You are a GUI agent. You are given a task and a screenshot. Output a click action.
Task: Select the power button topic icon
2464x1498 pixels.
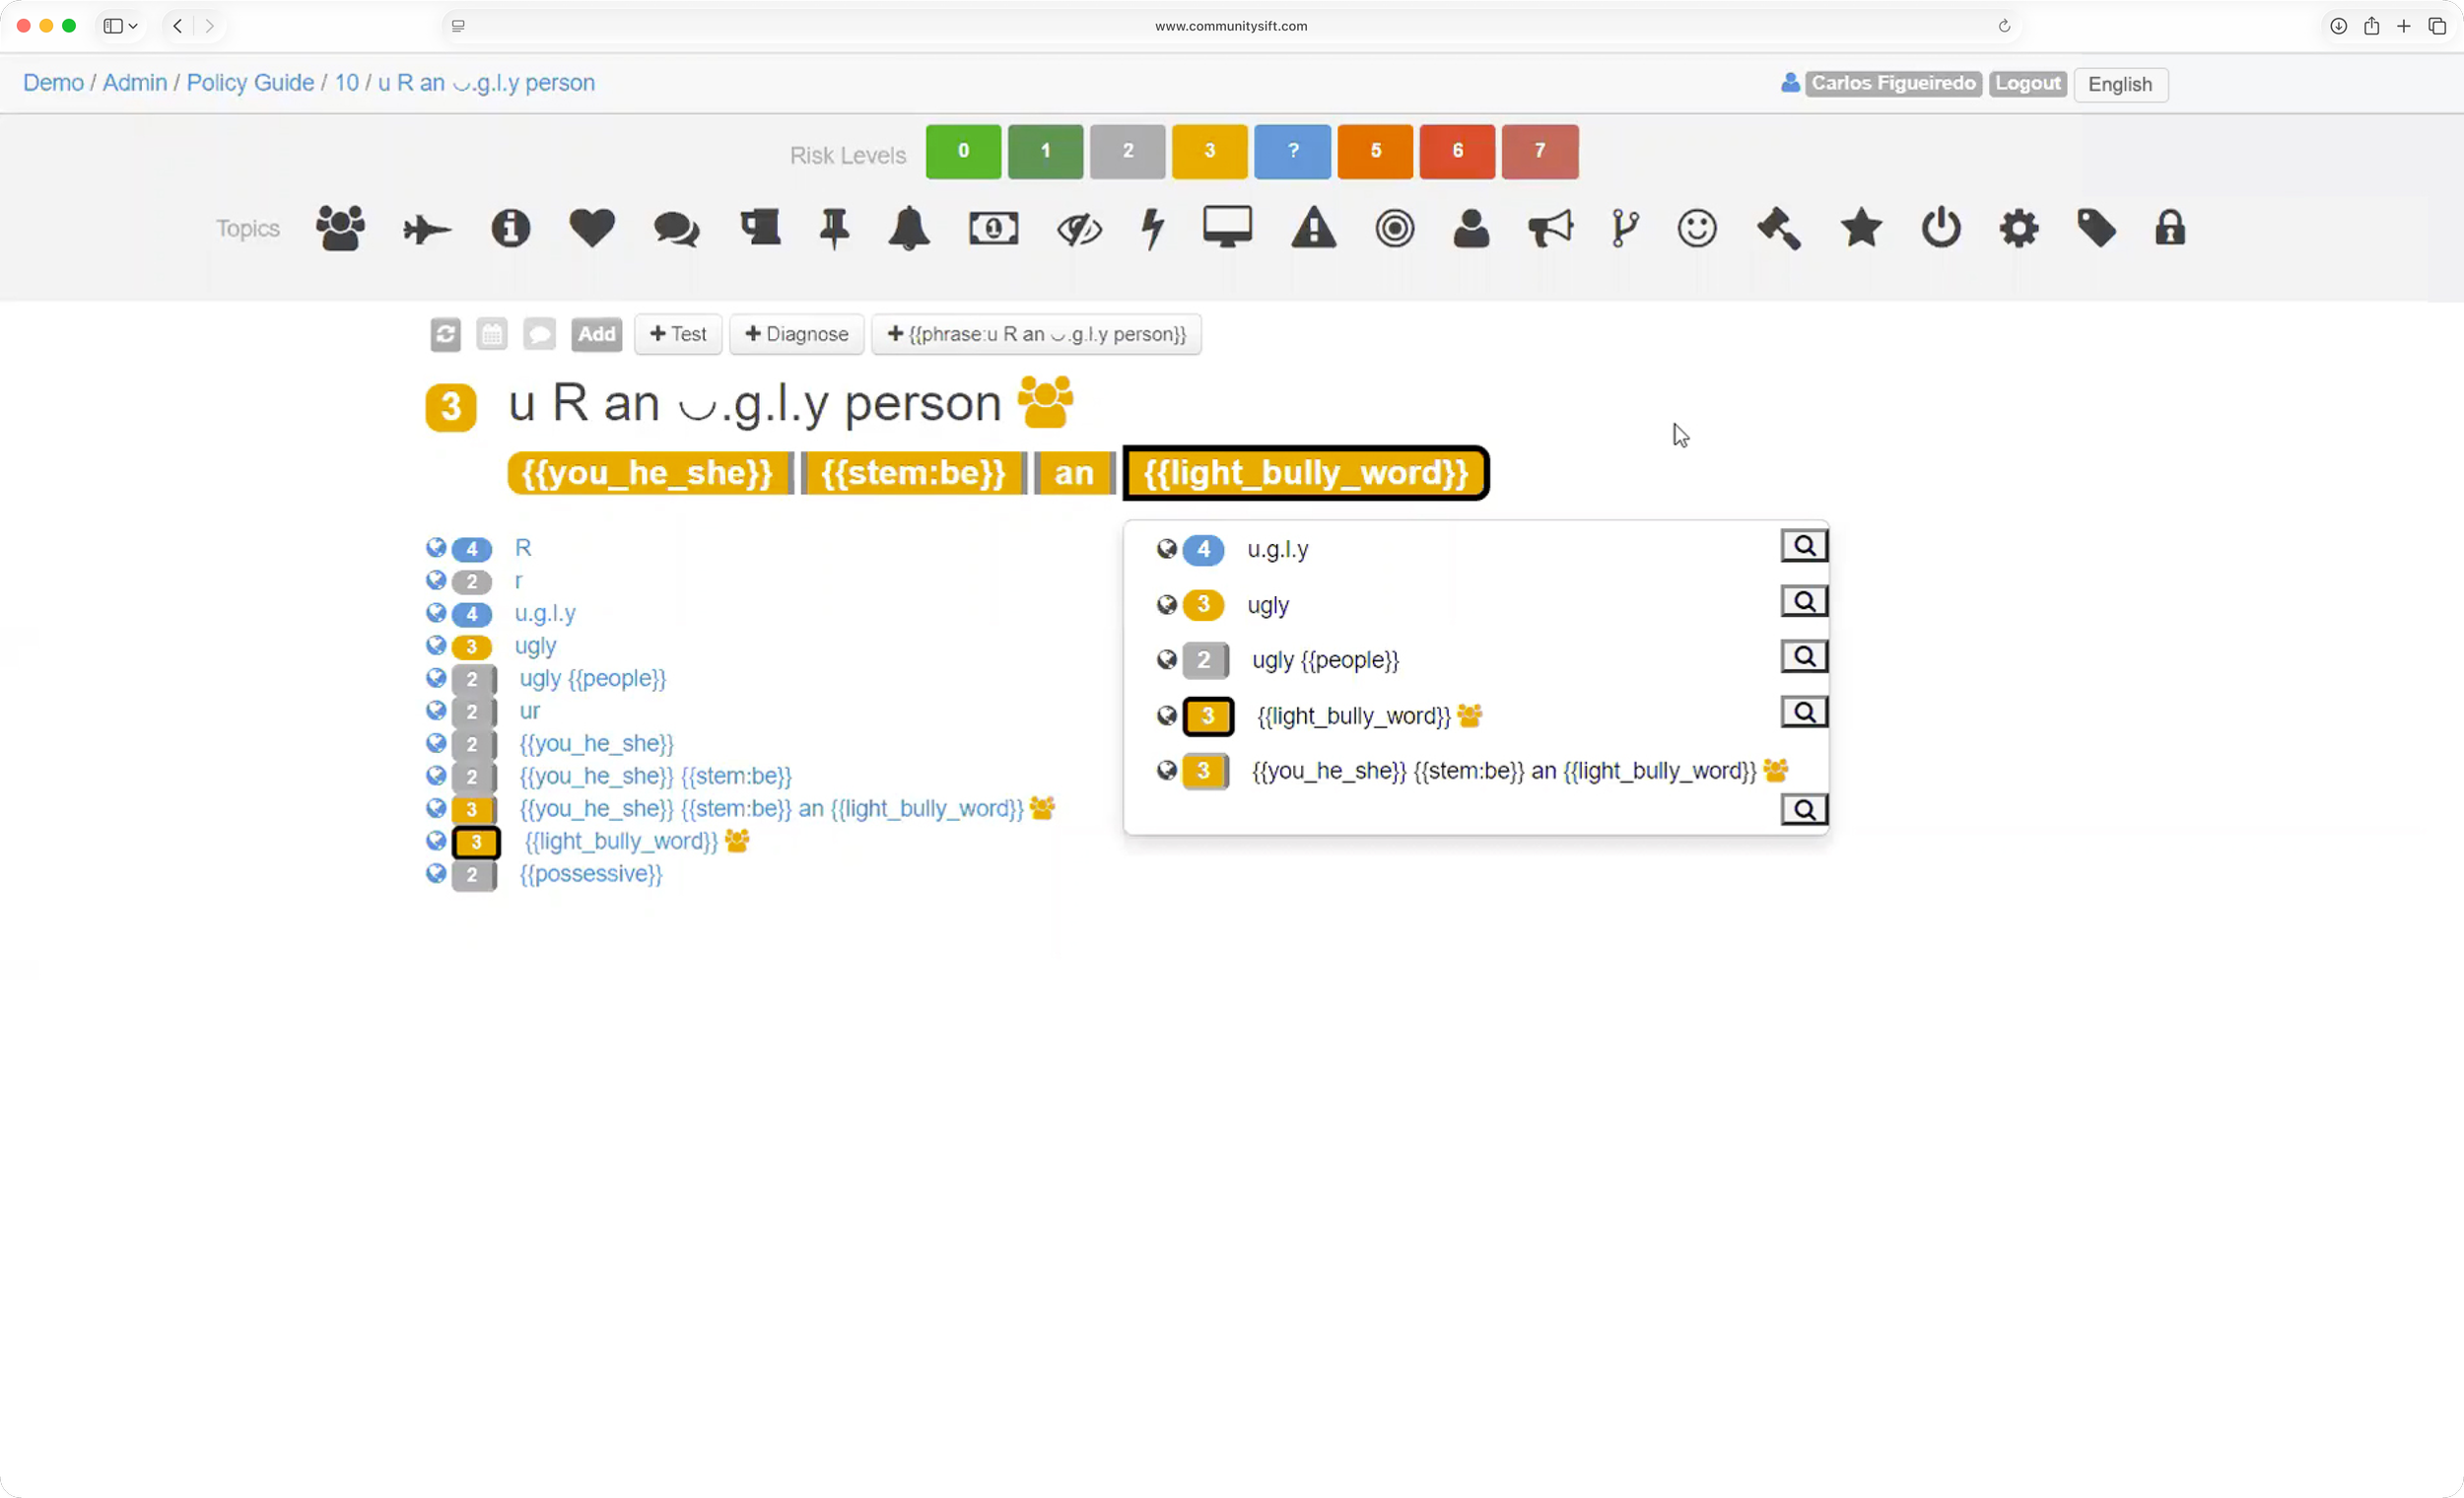click(1940, 227)
